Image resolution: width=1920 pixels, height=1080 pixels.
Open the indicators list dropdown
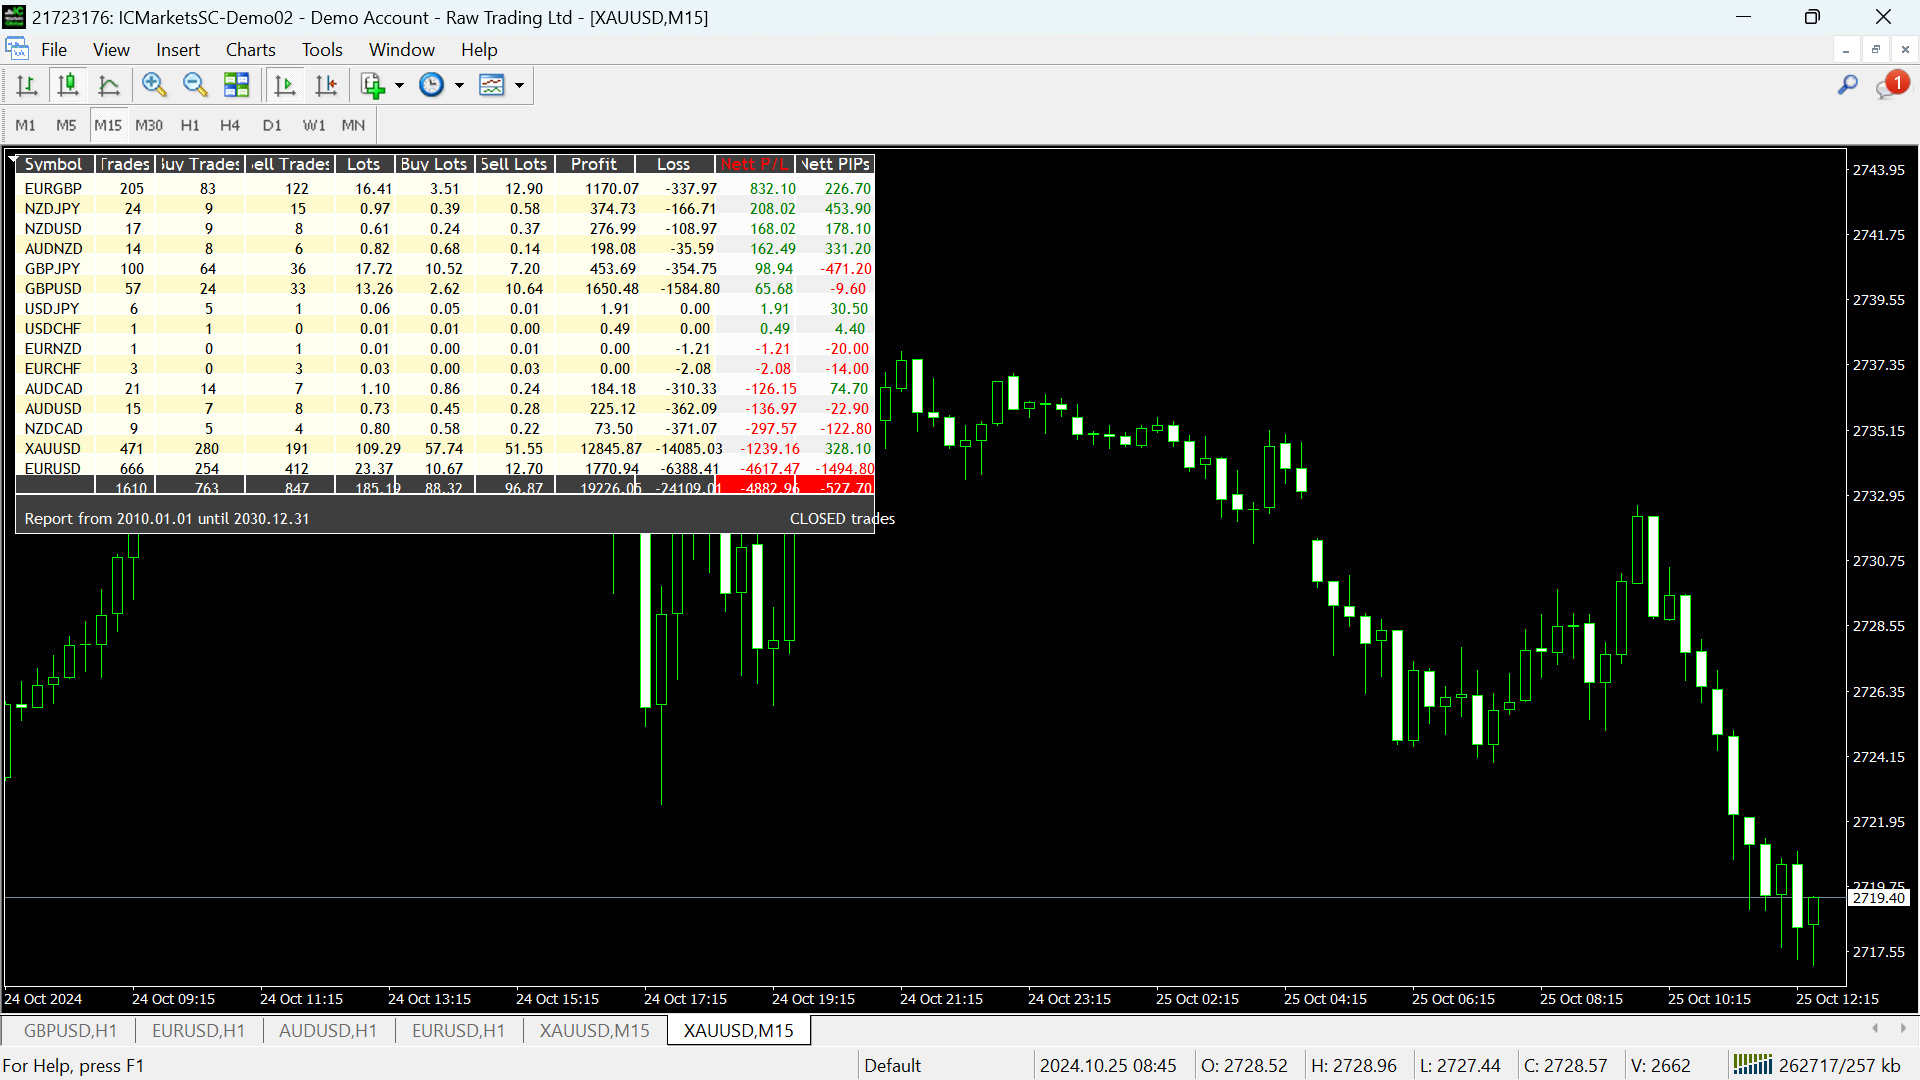(520, 85)
